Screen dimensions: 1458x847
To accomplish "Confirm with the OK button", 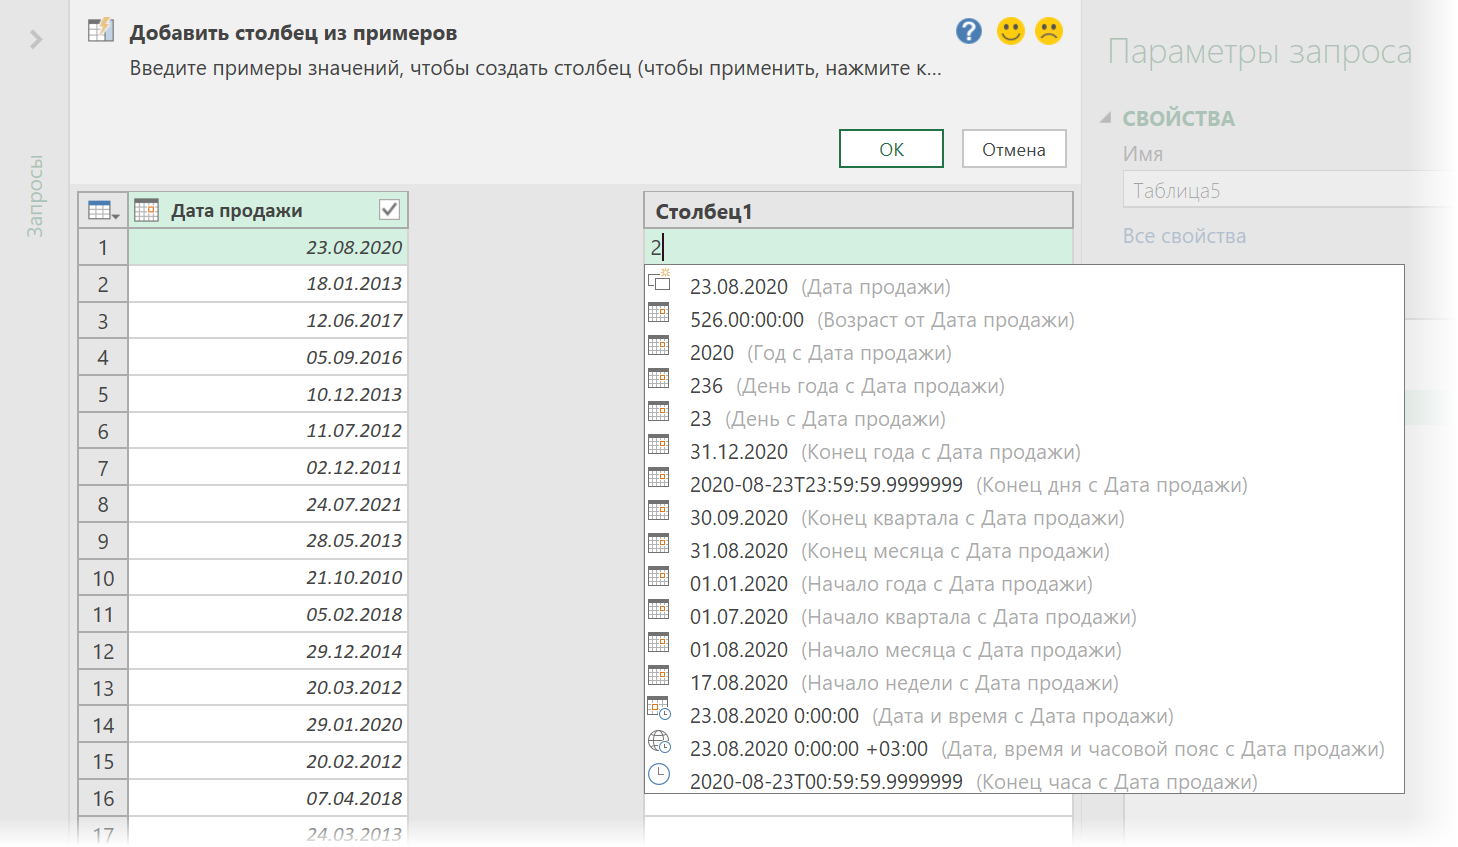I will 891,149.
